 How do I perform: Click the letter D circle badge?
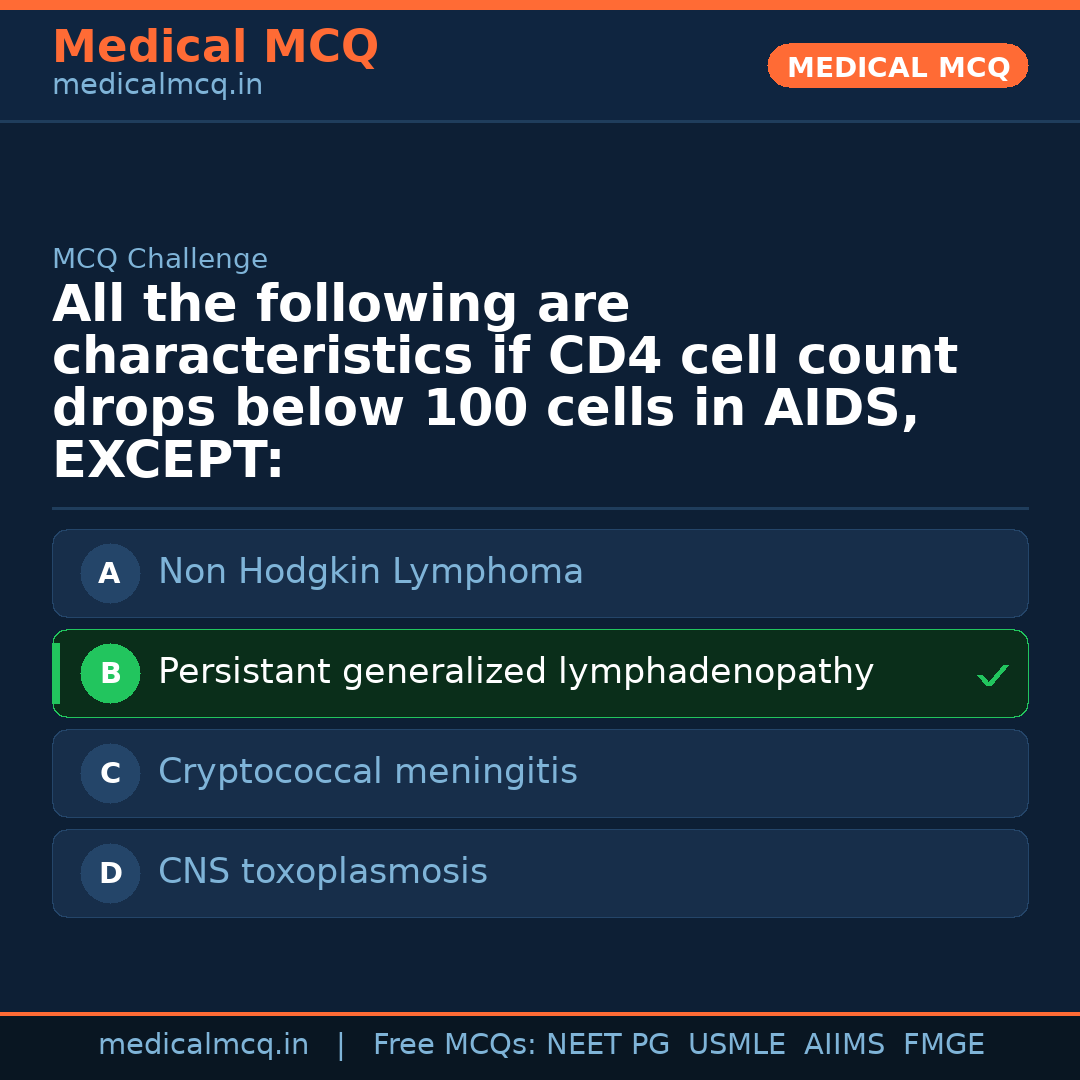coord(110,874)
